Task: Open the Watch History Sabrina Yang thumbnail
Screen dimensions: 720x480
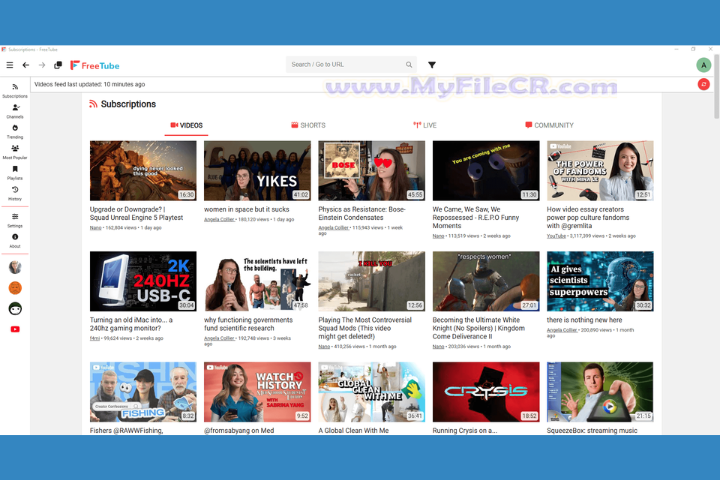Action: (x=257, y=392)
